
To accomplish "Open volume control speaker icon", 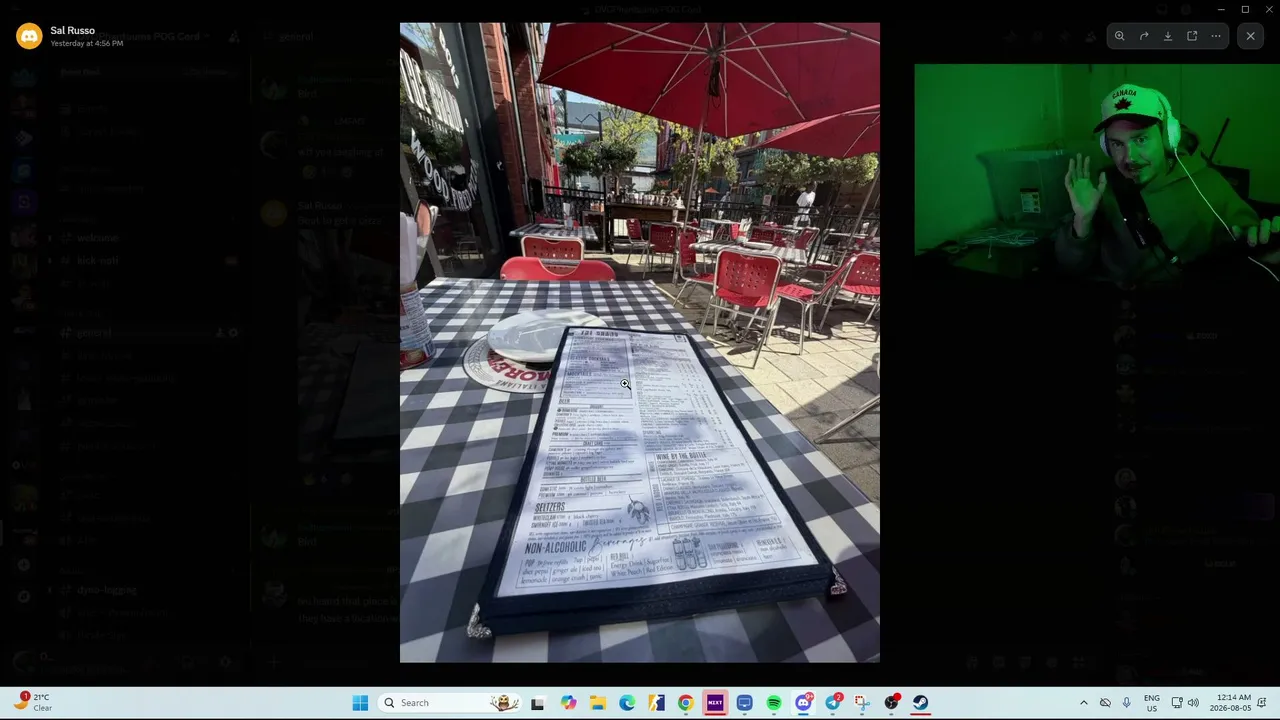I will pos(1193,703).
